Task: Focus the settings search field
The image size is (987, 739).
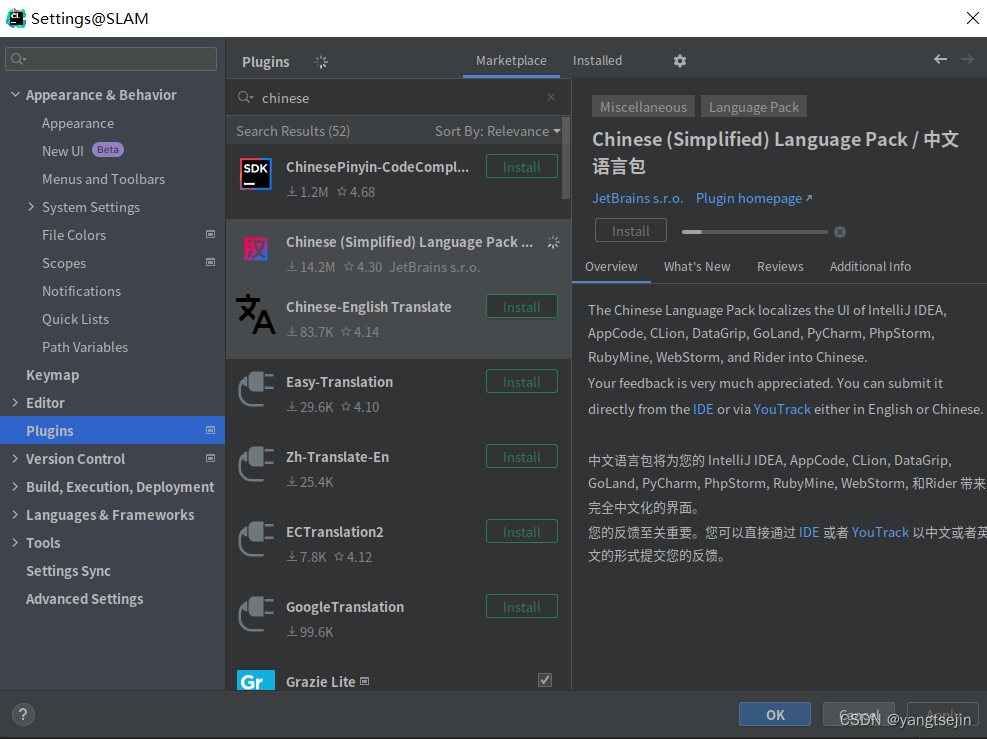Action: 111,59
